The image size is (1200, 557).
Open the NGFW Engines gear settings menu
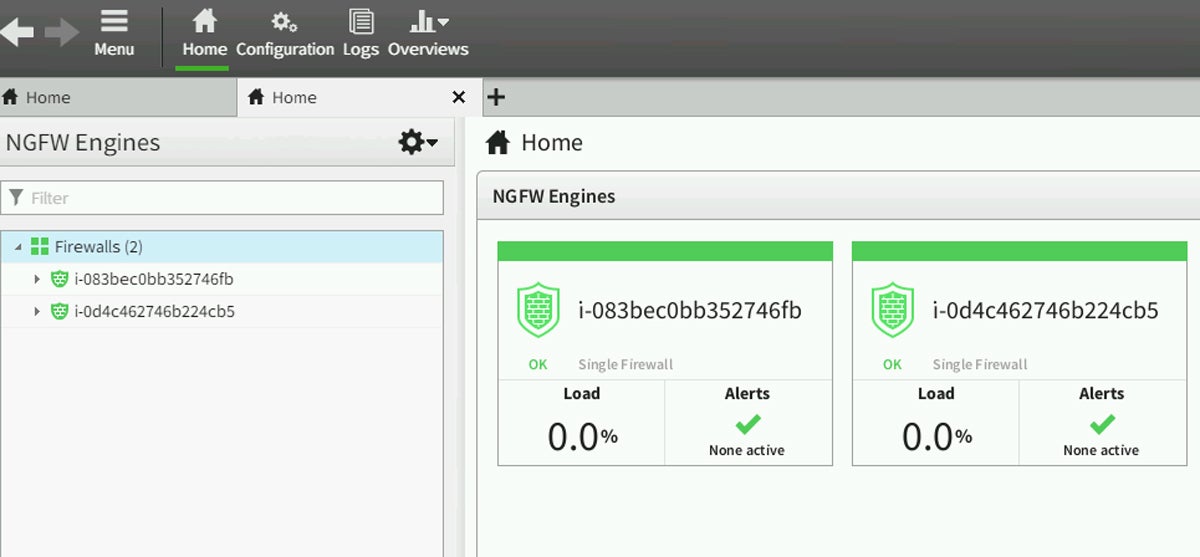(418, 143)
